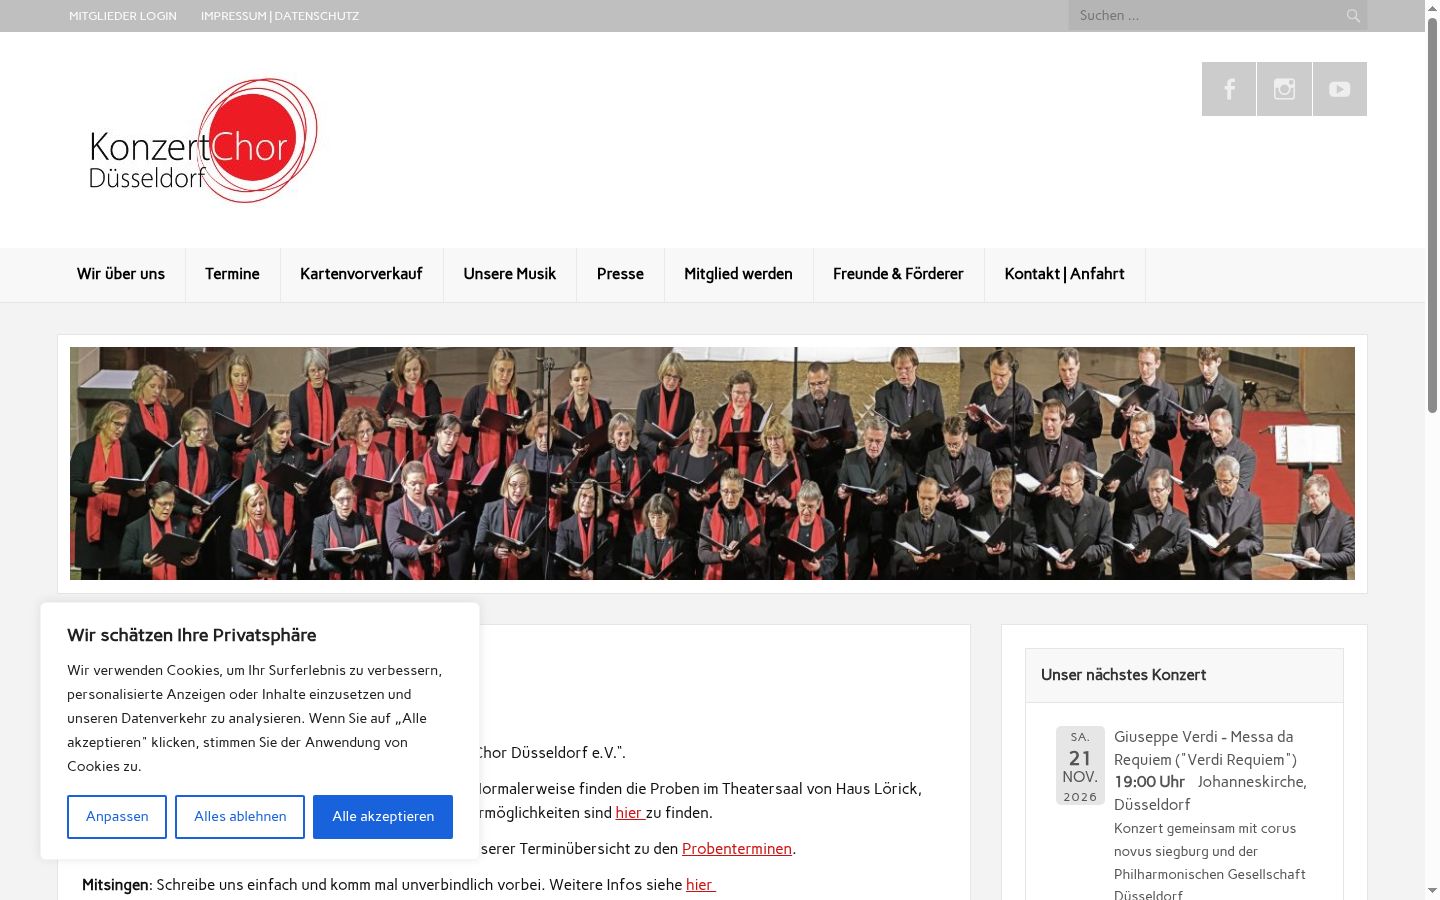Click 'Wir schätzen Ihre Privatsphäre' heading

tap(192, 635)
